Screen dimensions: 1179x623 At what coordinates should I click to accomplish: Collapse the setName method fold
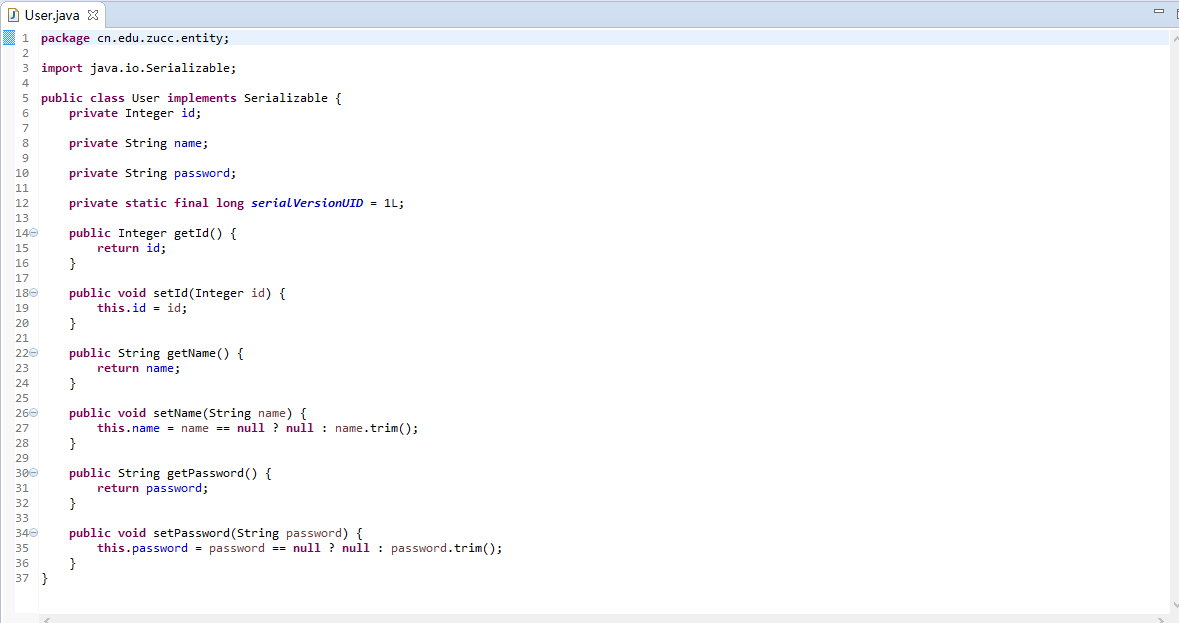pyautogui.click(x=34, y=413)
